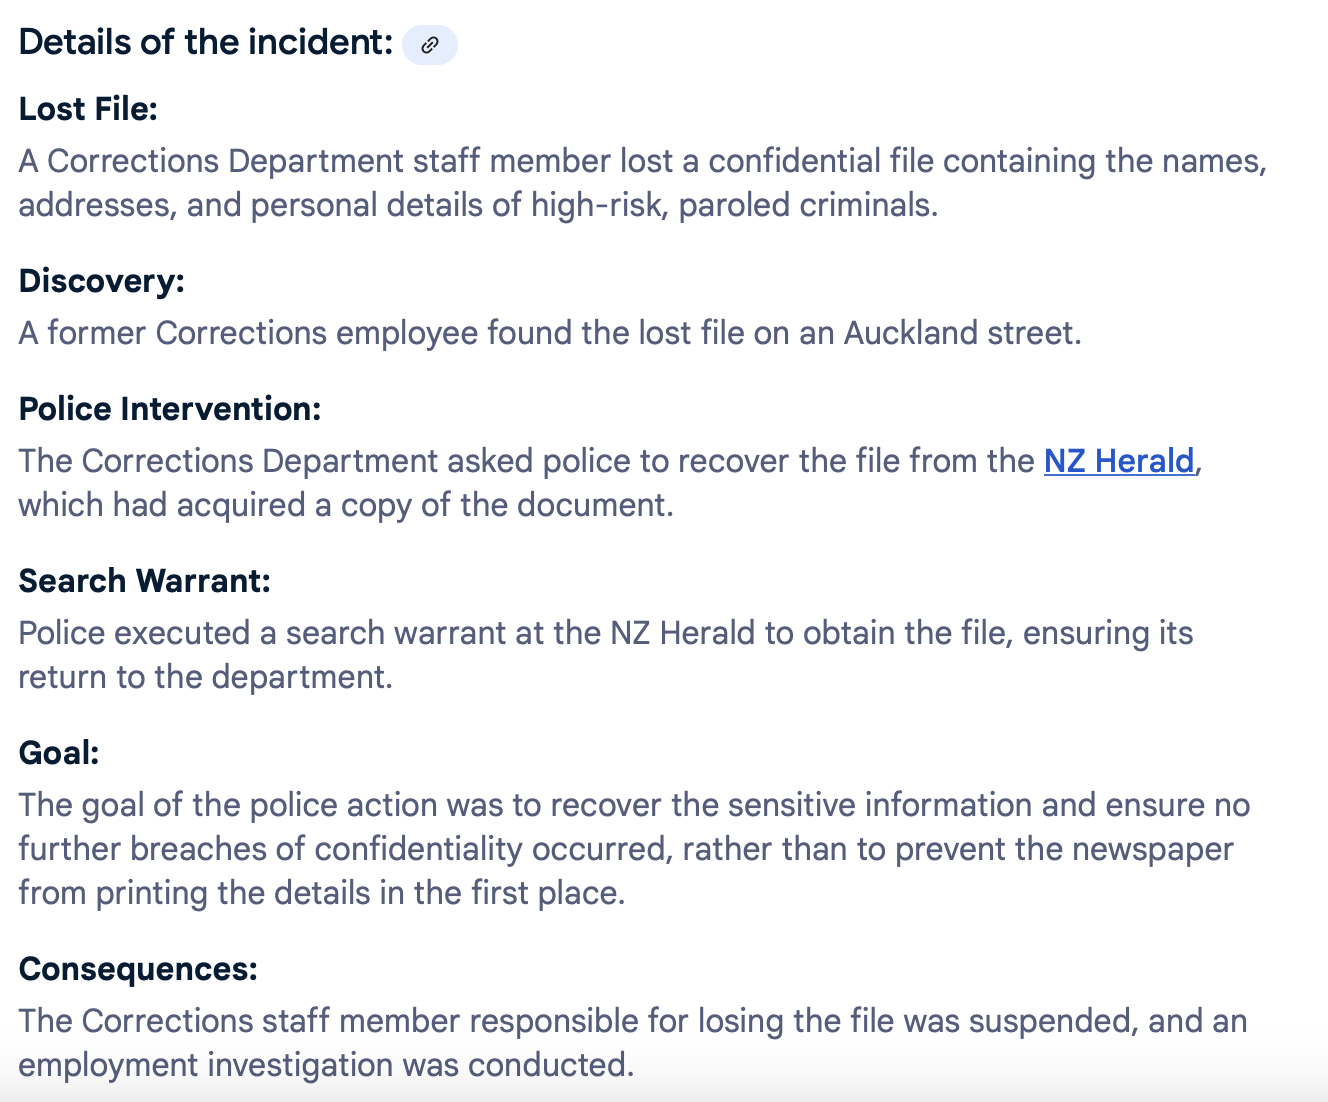Click the chain link icon beside the heading
Screen dimensions: 1328x1102
click(x=430, y=45)
